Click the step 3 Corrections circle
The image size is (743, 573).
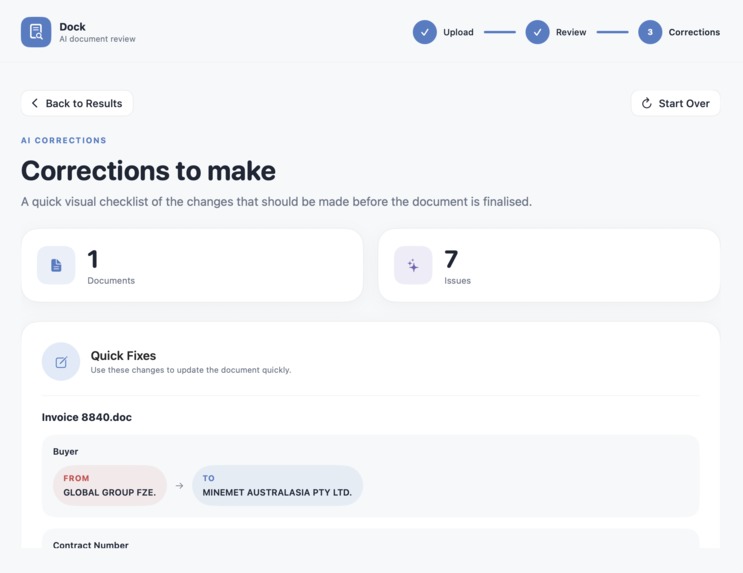[650, 32]
